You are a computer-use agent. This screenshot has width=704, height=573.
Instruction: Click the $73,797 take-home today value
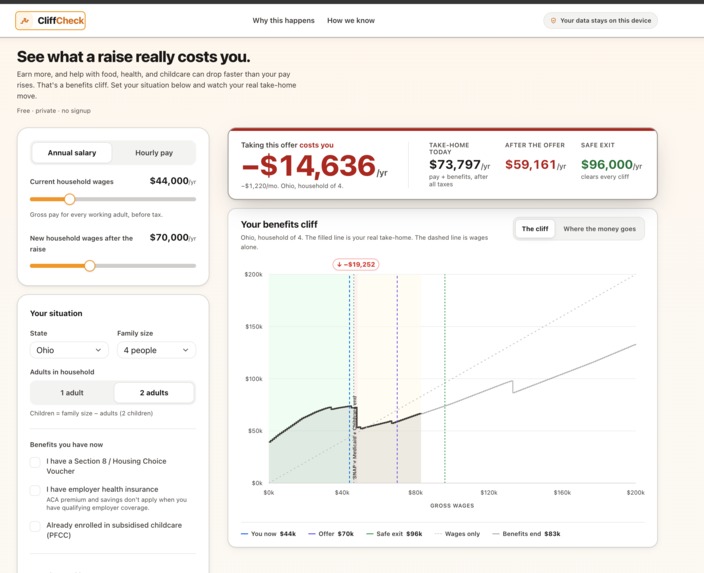point(459,165)
